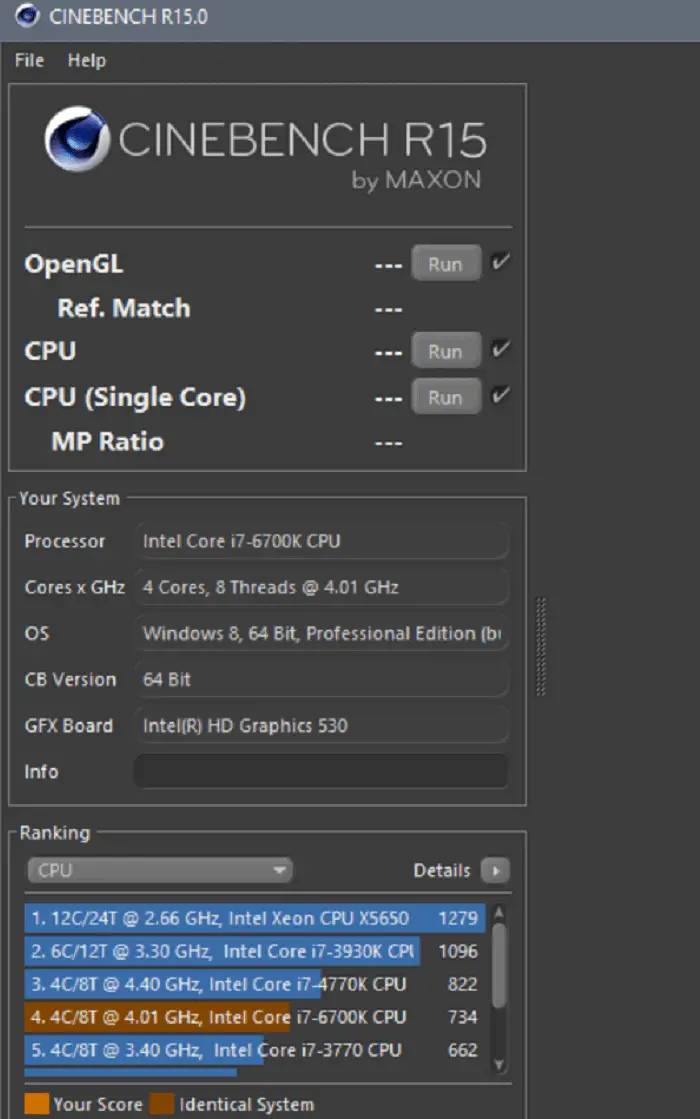Expand ranking Details with arrow button
700x1119 pixels.
(x=495, y=870)
